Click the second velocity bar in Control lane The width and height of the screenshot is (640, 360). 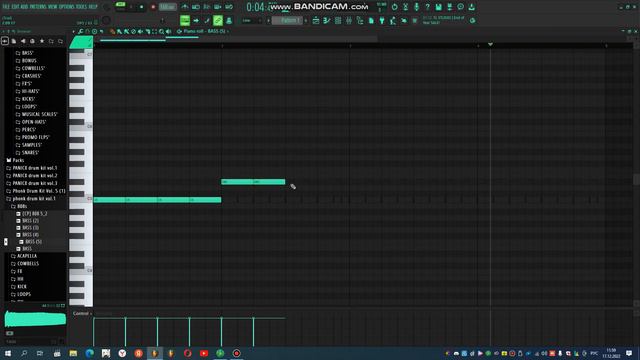pos(125,332)
